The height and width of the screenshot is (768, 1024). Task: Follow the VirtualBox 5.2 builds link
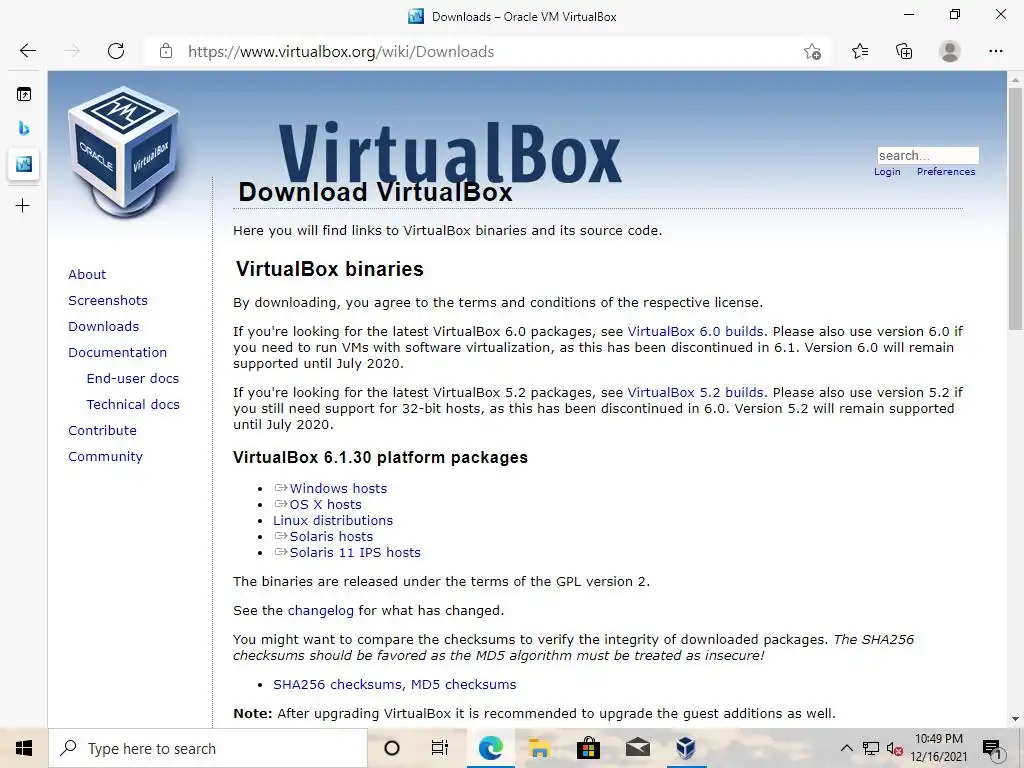(x=695, y=392)
